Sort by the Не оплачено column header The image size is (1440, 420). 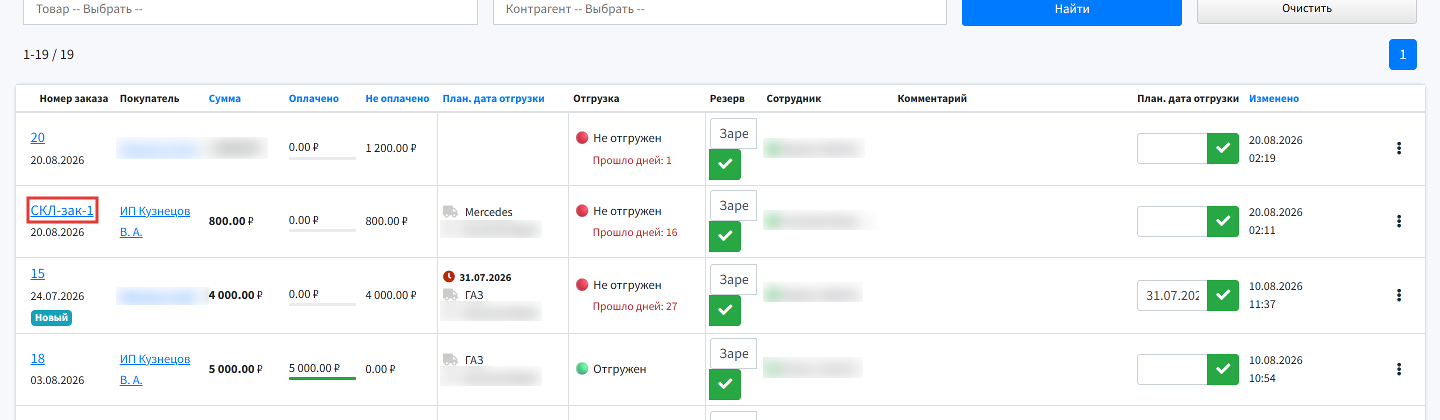click(x=397, y=99)
